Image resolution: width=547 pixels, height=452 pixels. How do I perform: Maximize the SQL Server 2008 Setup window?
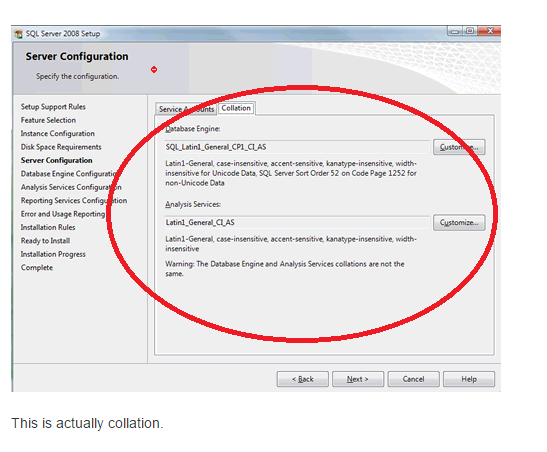470,31
